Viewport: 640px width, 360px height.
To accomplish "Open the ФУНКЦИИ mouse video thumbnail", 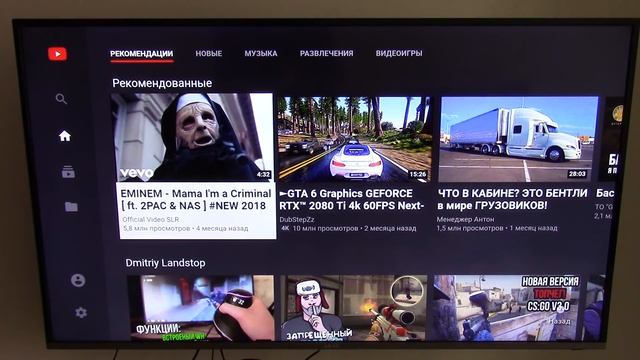I will (201, 308).
